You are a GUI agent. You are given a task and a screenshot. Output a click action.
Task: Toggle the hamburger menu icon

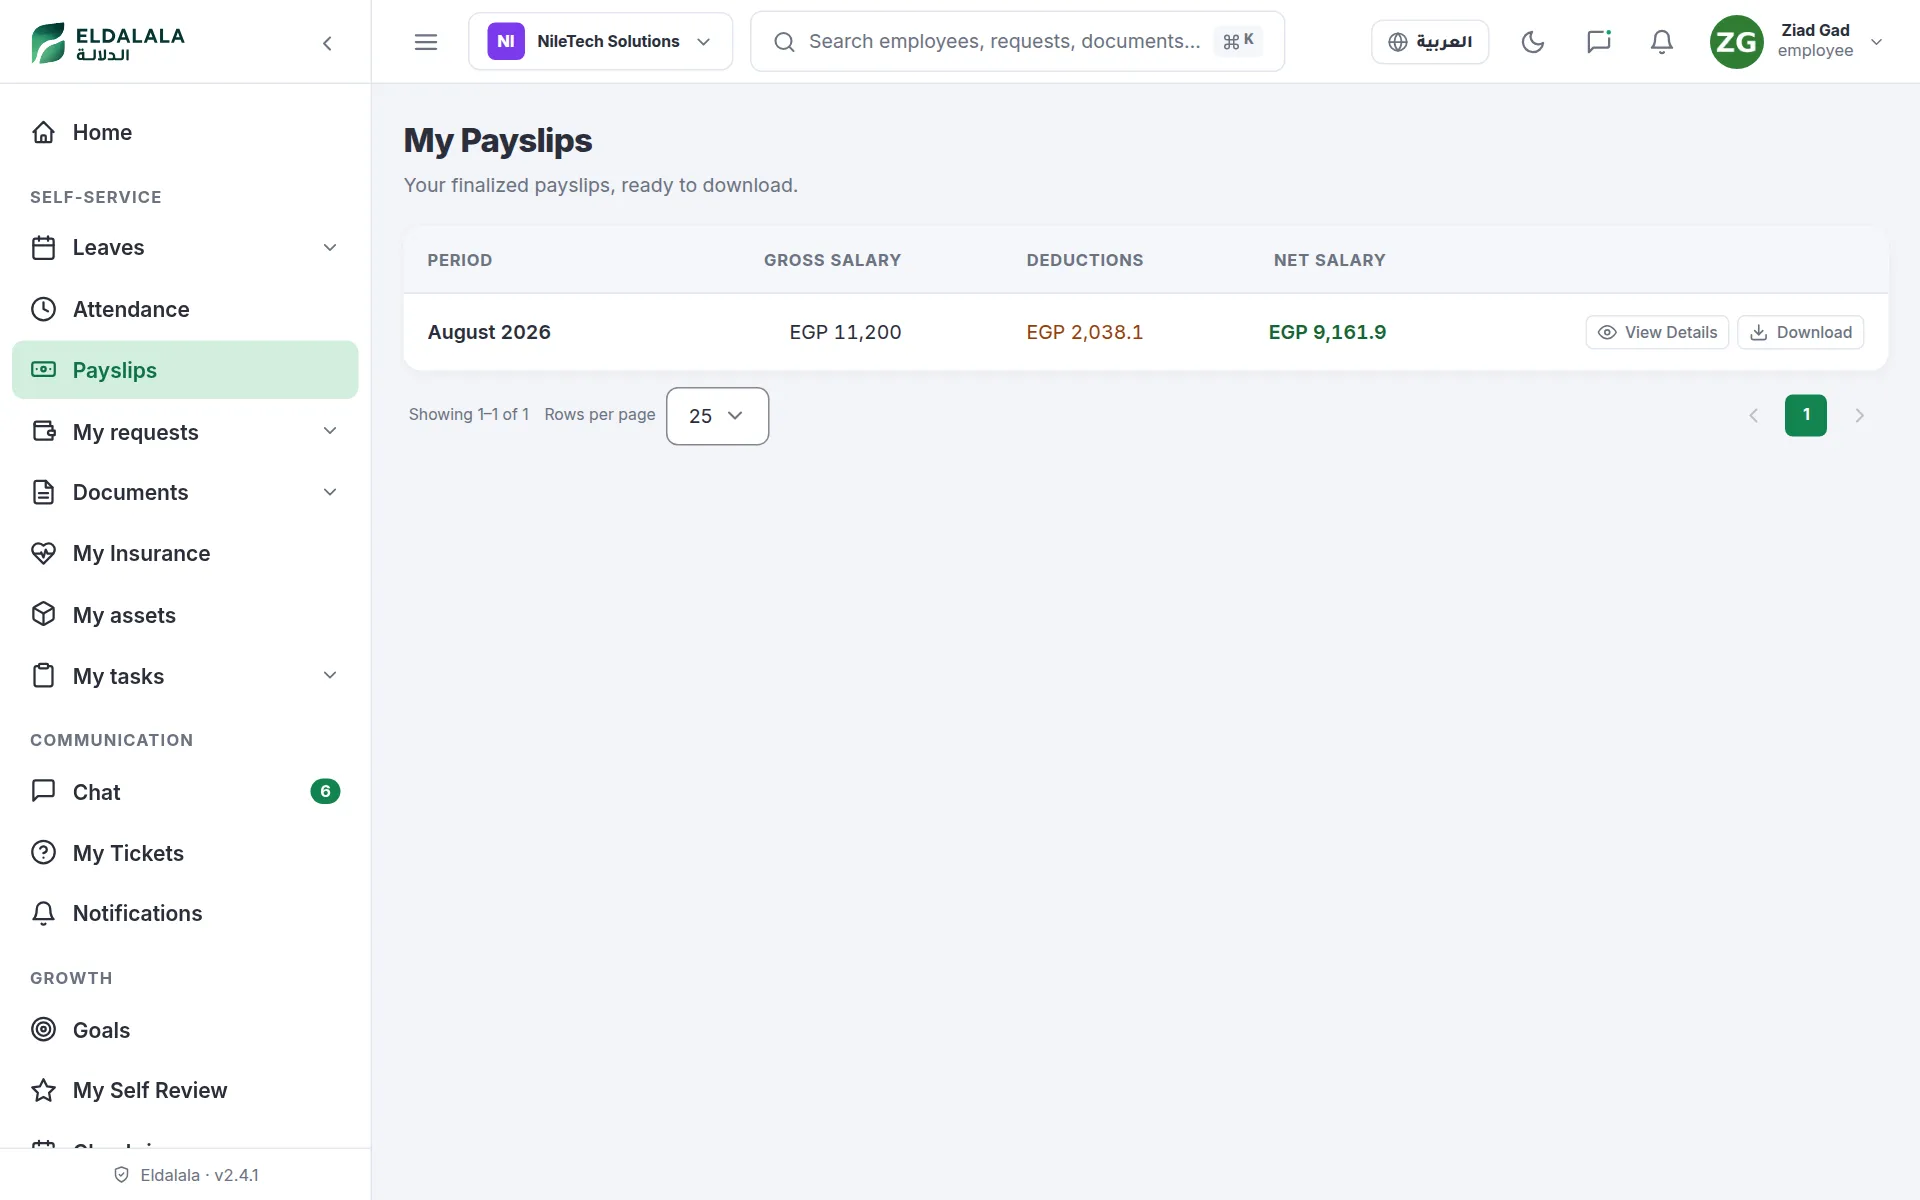[x=426, y=42]
